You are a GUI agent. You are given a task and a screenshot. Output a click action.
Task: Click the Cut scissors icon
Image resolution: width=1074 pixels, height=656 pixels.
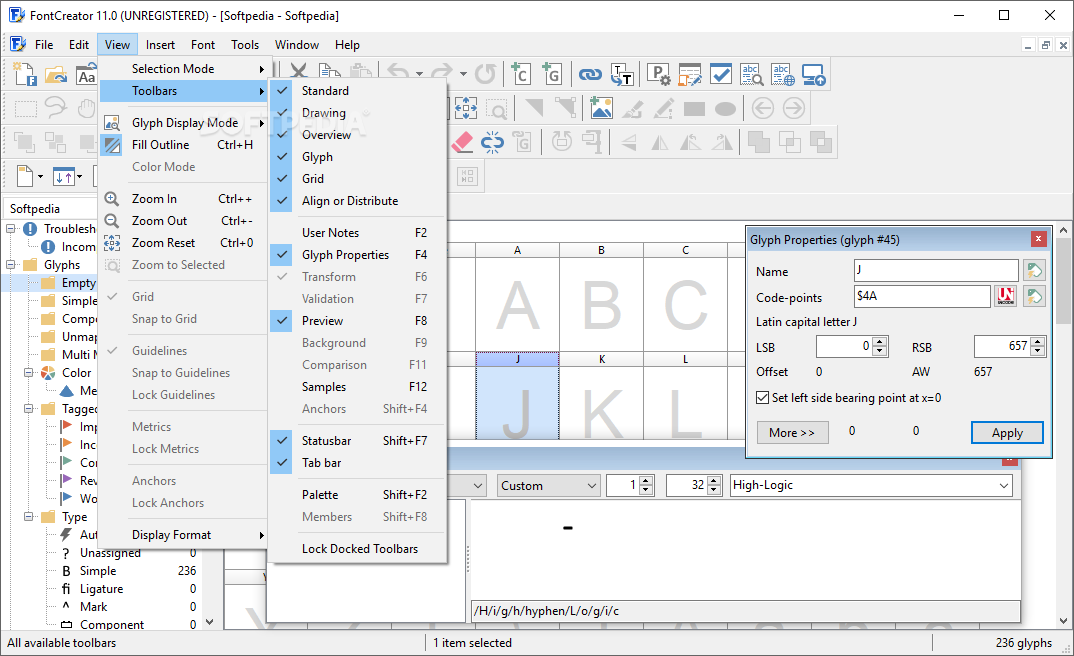[299, 72]
